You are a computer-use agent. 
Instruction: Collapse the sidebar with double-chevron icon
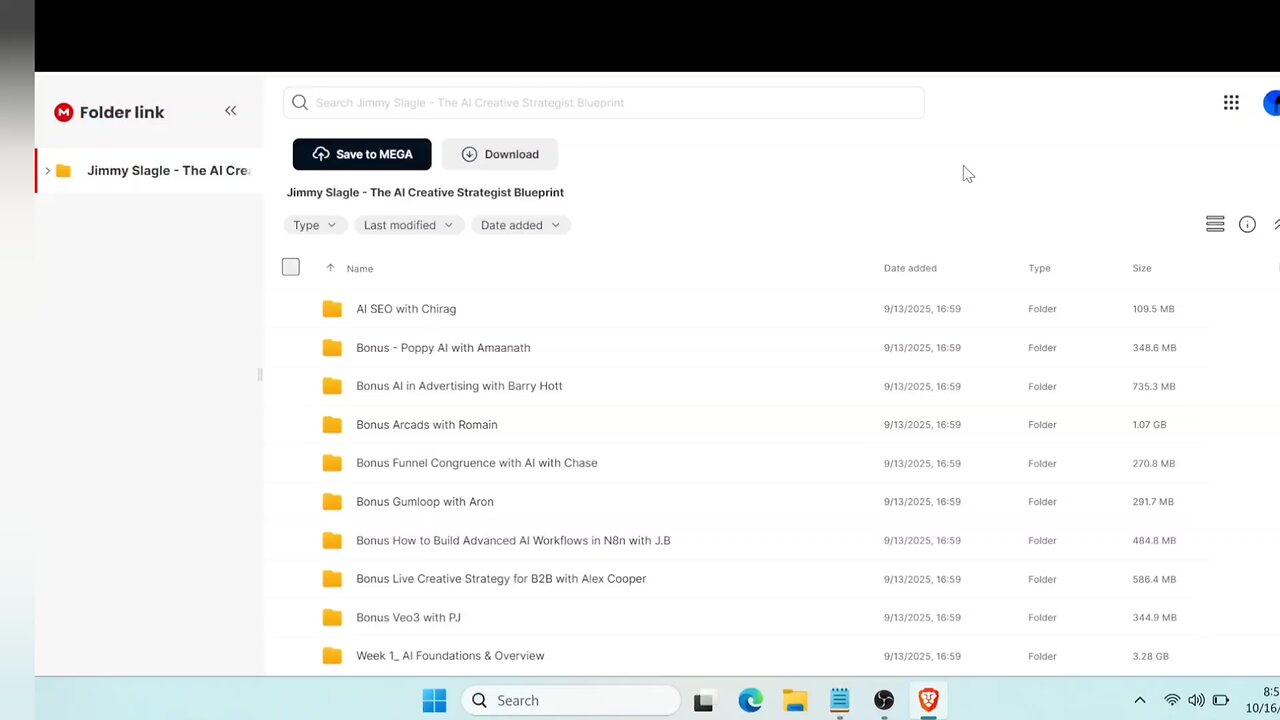231,111
